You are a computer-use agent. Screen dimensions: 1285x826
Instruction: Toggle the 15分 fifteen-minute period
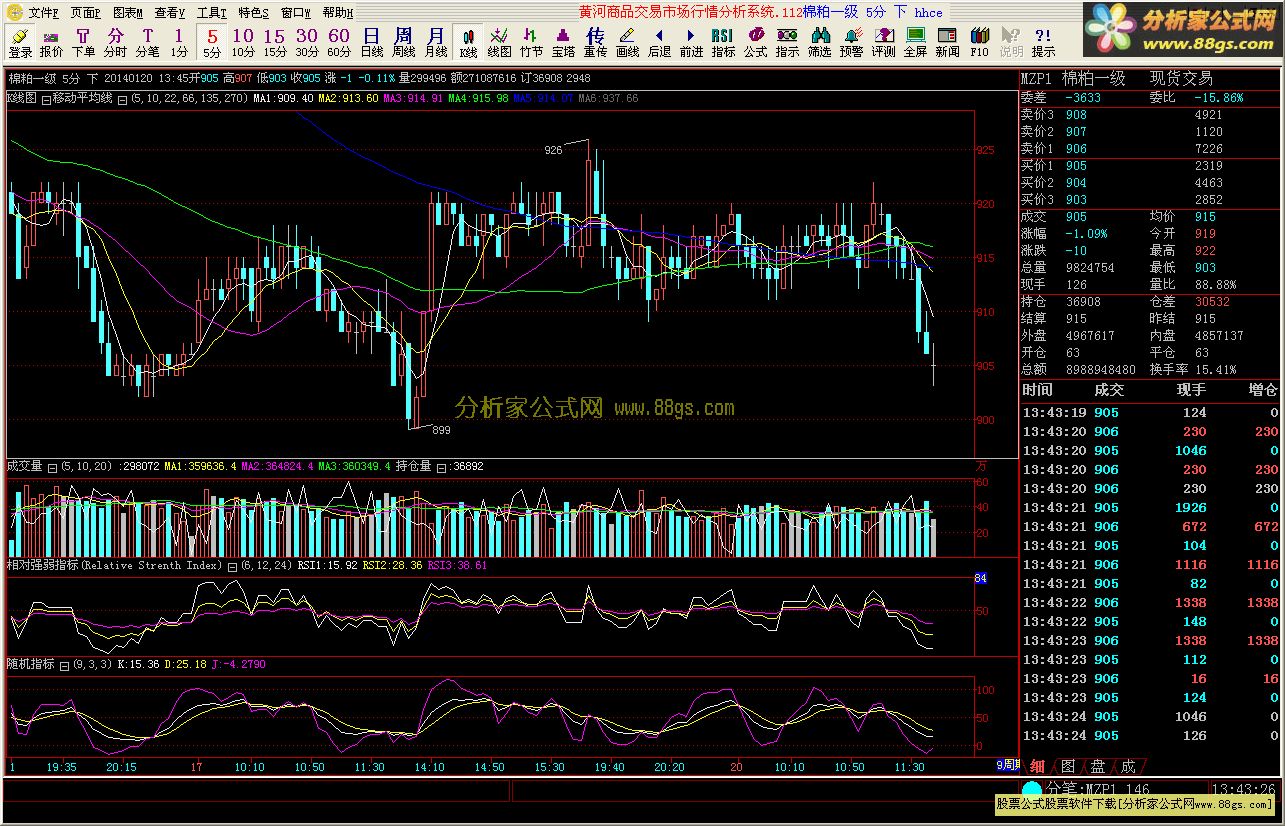(x=275, y=42)
